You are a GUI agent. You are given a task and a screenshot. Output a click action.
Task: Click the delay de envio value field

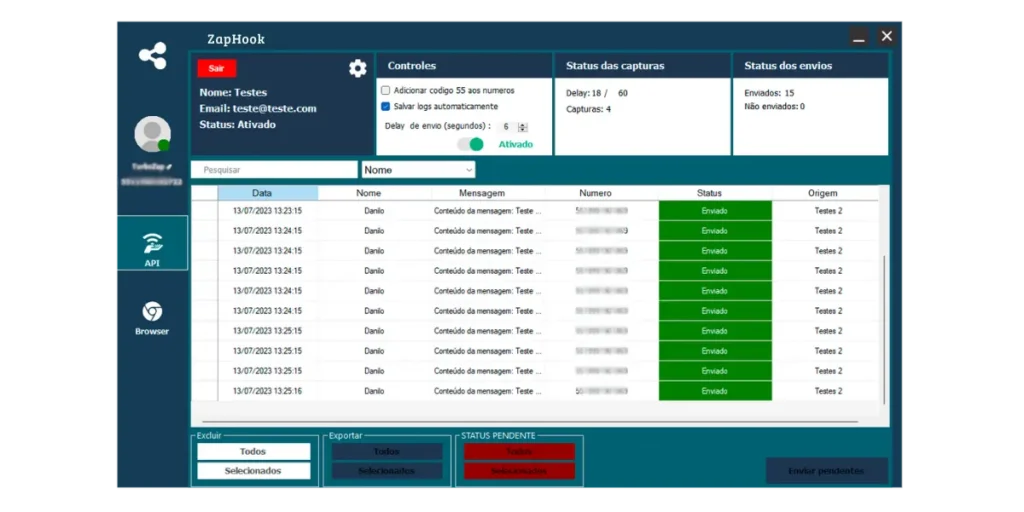tap(507, 127)
